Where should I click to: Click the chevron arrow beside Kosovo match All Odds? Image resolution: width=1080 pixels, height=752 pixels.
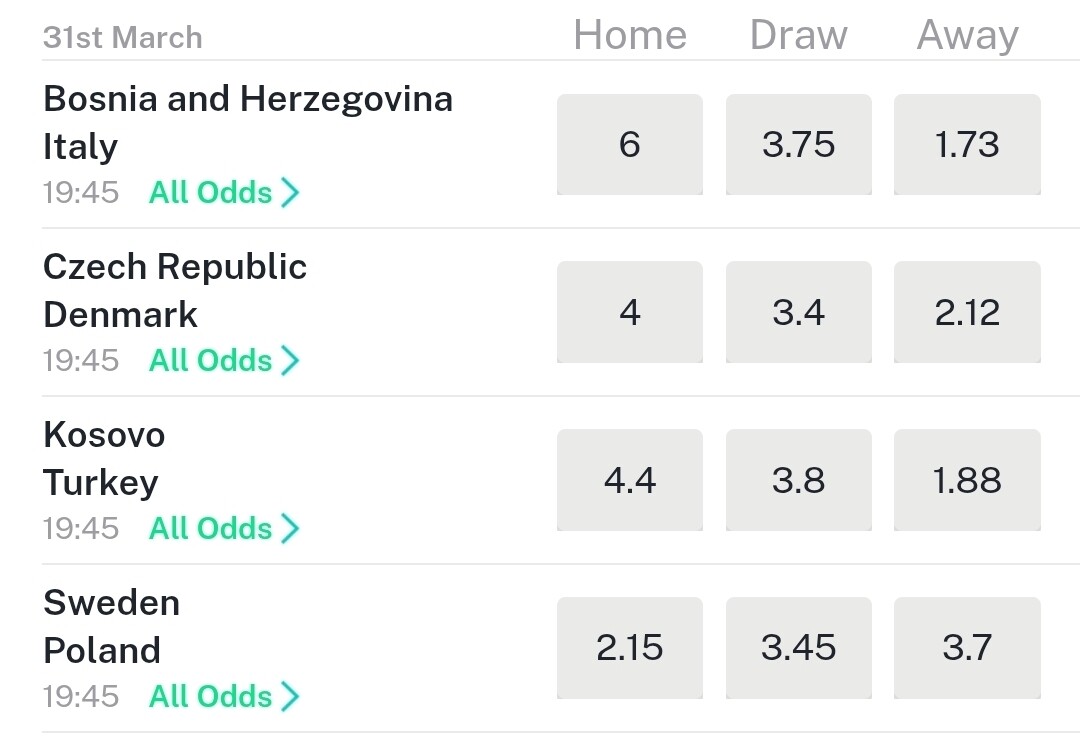[290, 528]
